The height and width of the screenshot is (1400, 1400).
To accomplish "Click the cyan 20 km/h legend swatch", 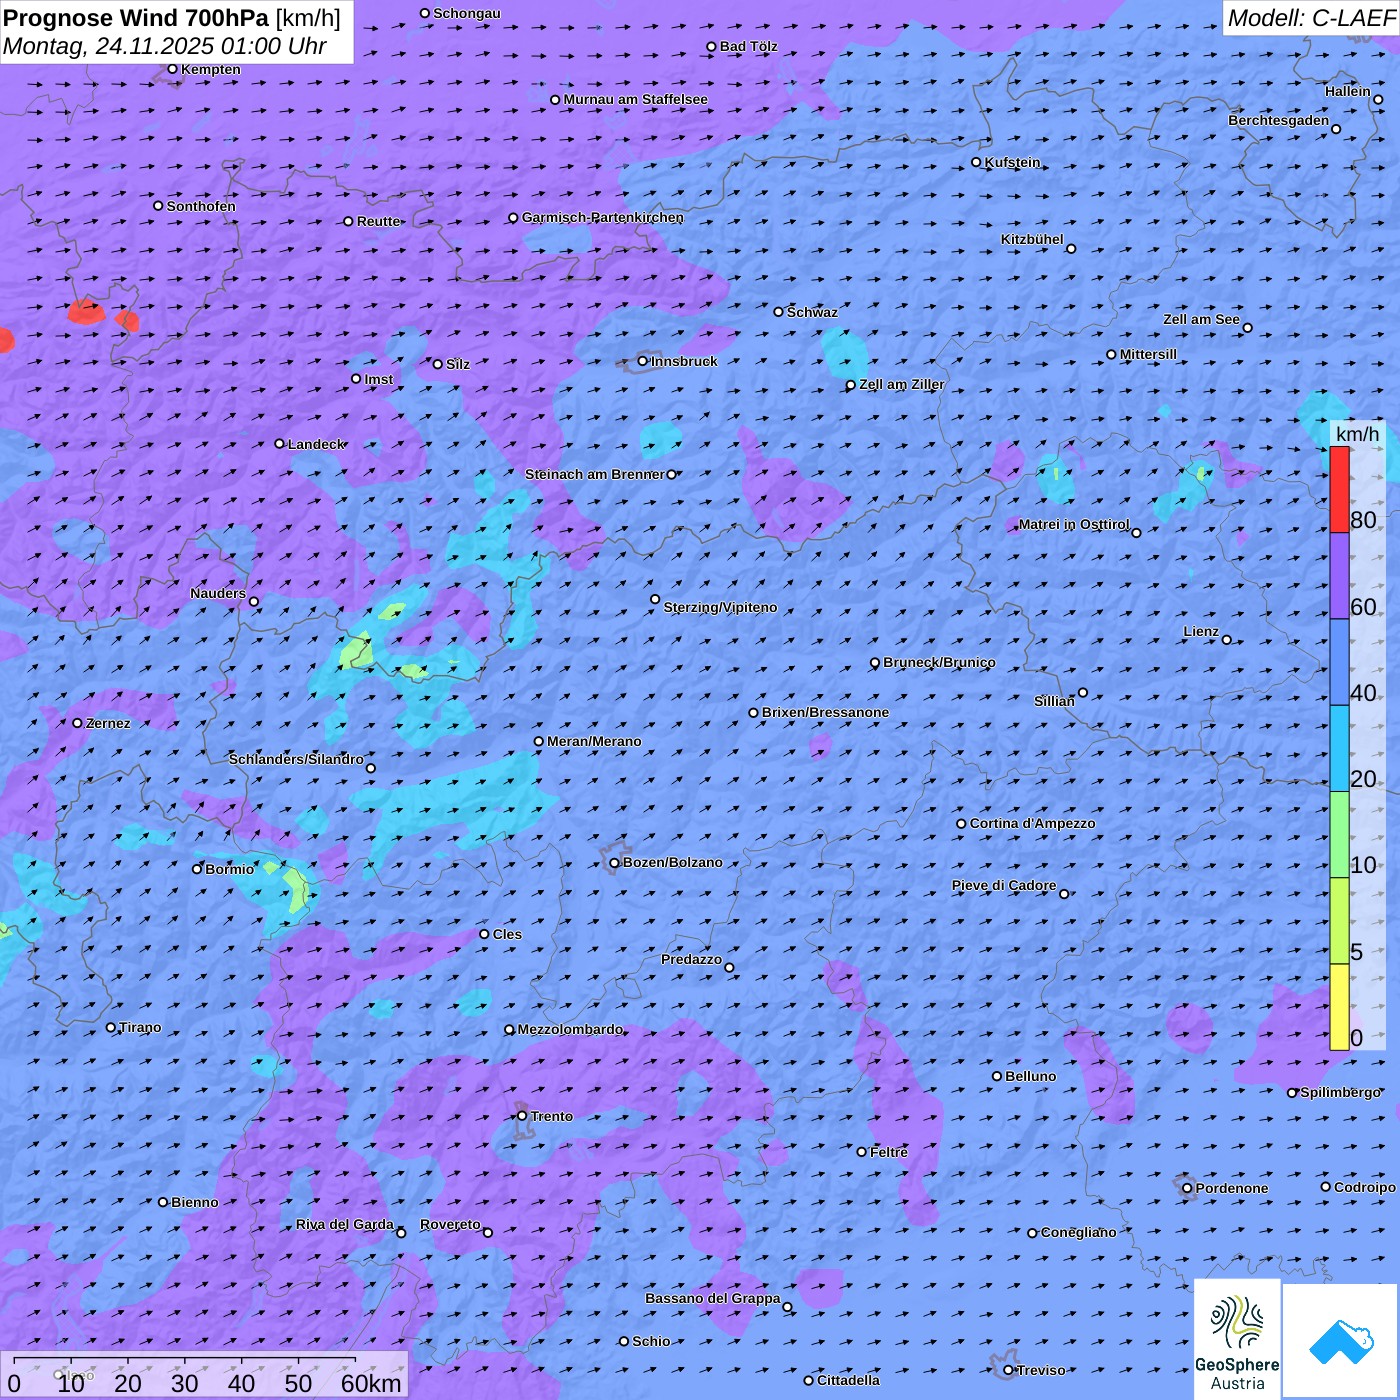I will (x=1339, y=748).
